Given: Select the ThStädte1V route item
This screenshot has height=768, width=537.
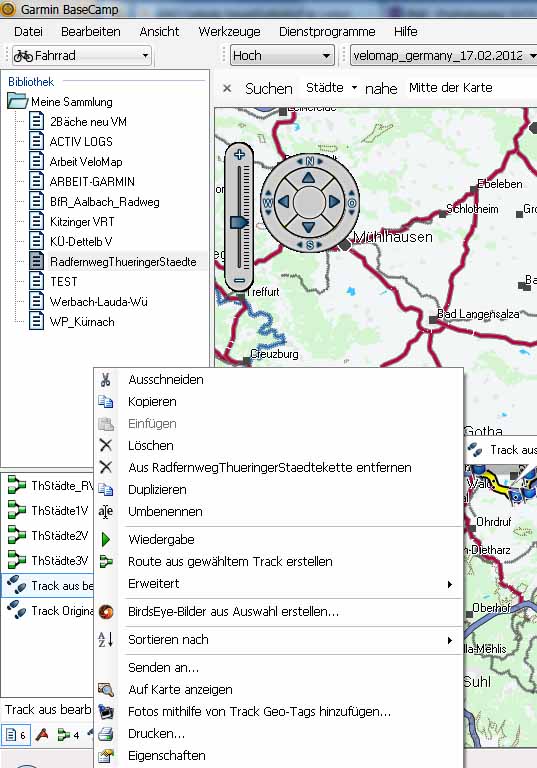Looking at the screenshot, I should (x=49, y=510).
